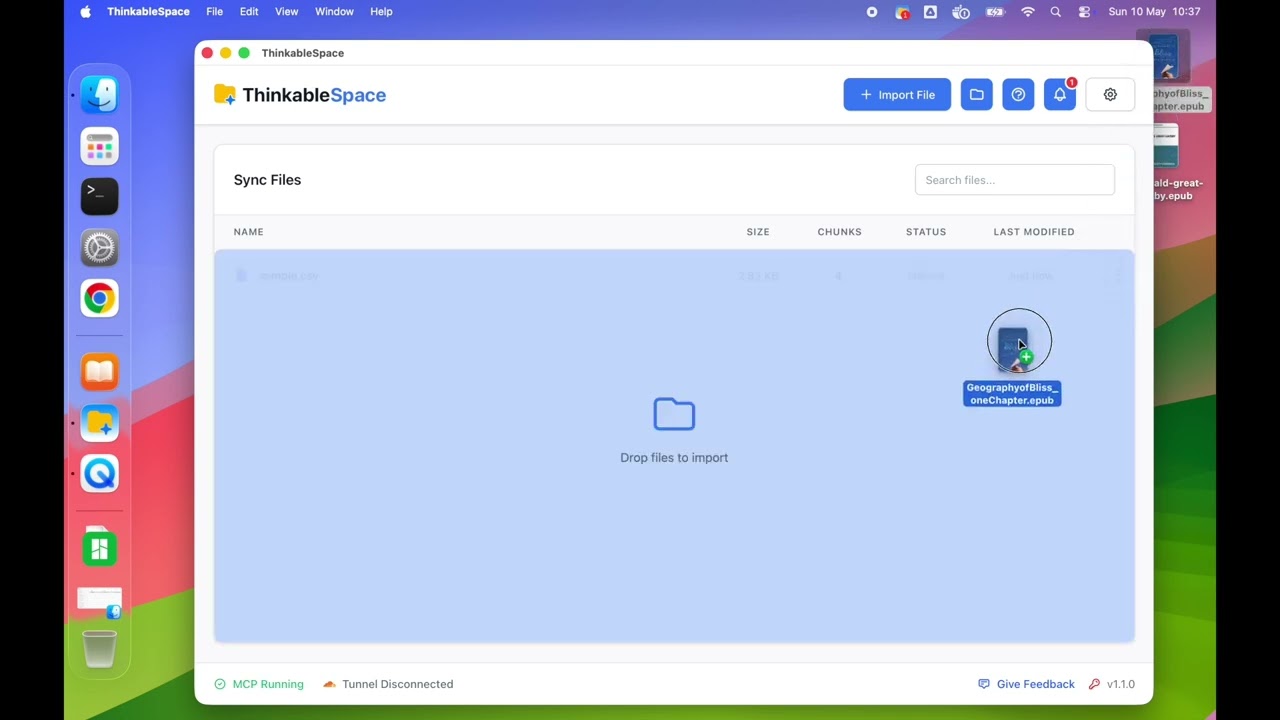Click the Sync Files heading
Viewport: 1280px width, 720px height.
(267, 180)
